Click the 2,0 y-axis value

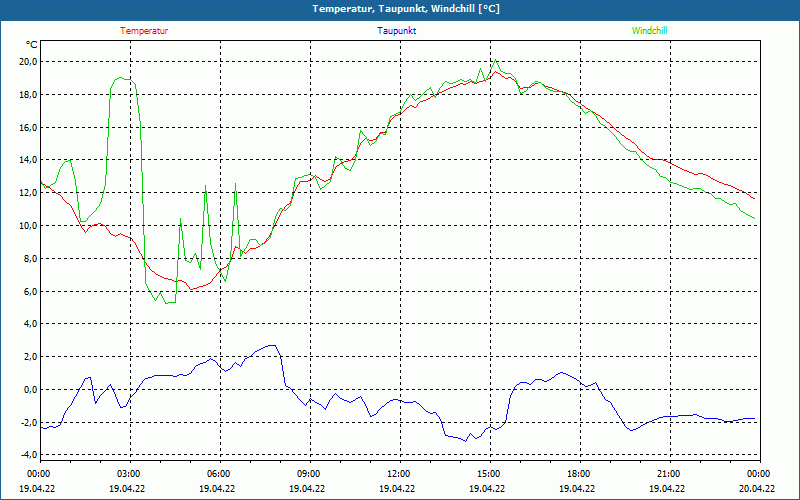point(31,357)
